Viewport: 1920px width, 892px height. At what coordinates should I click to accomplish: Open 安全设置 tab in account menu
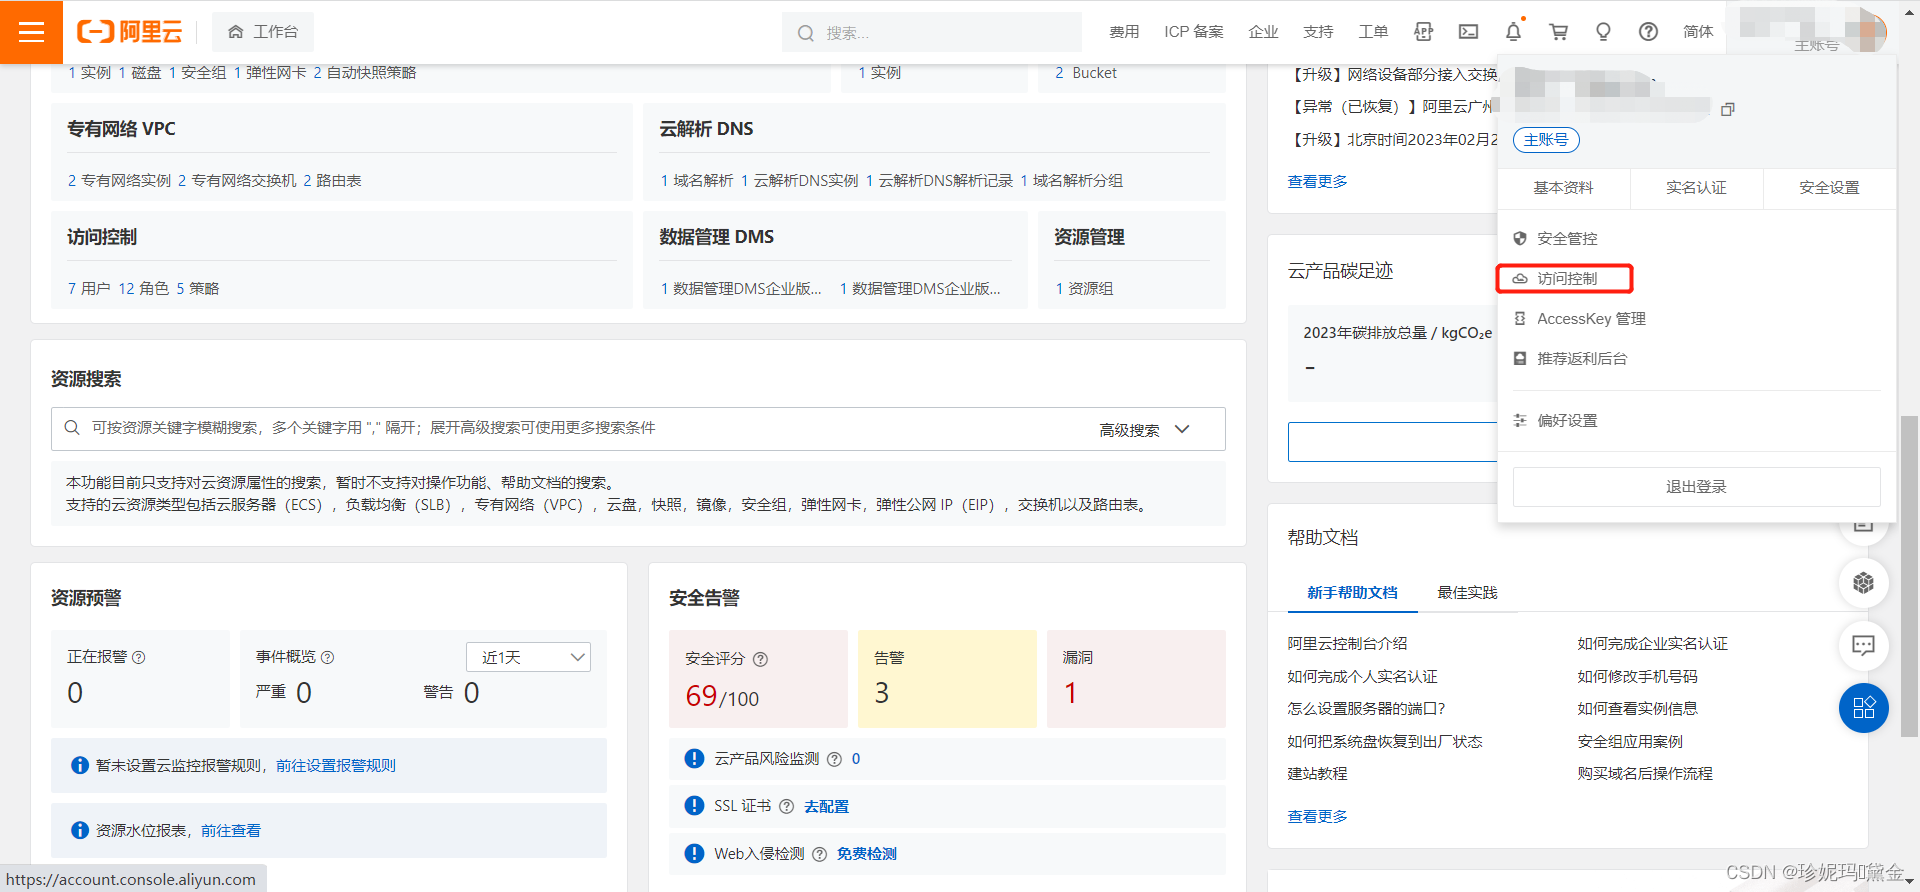[1829, 188]
